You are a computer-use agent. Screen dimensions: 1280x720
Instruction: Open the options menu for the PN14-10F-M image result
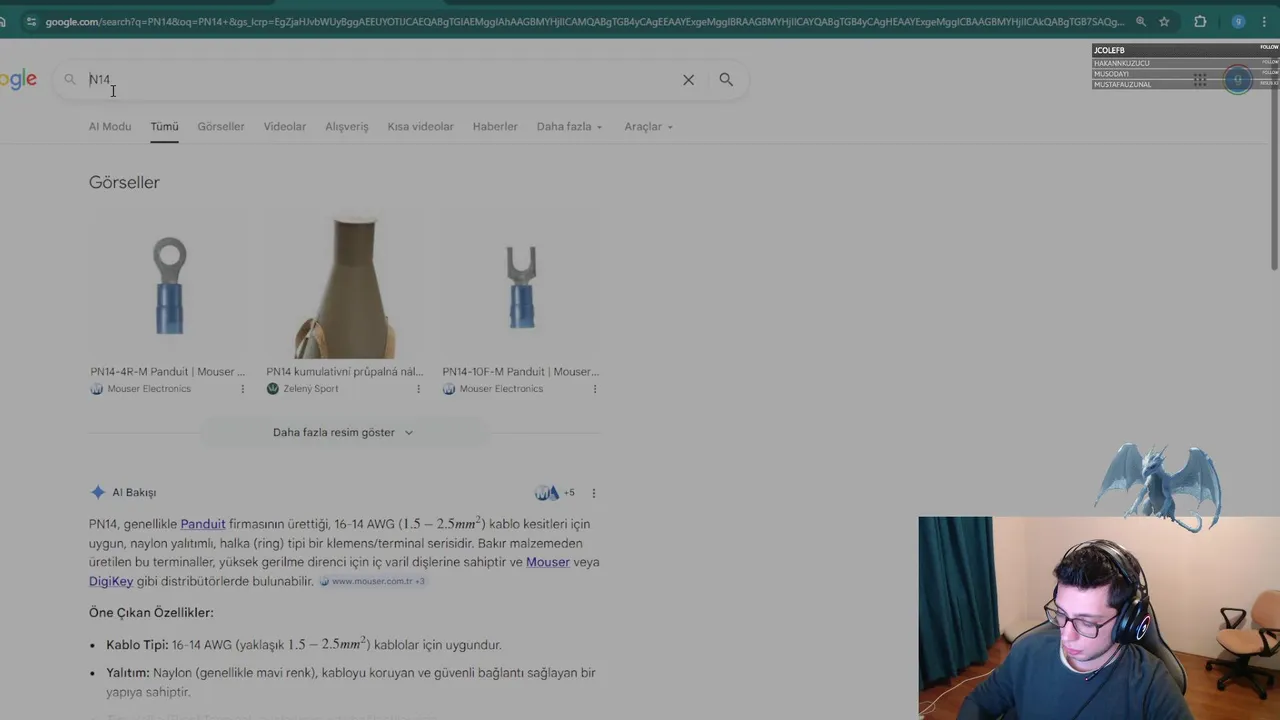coord(594,389)
